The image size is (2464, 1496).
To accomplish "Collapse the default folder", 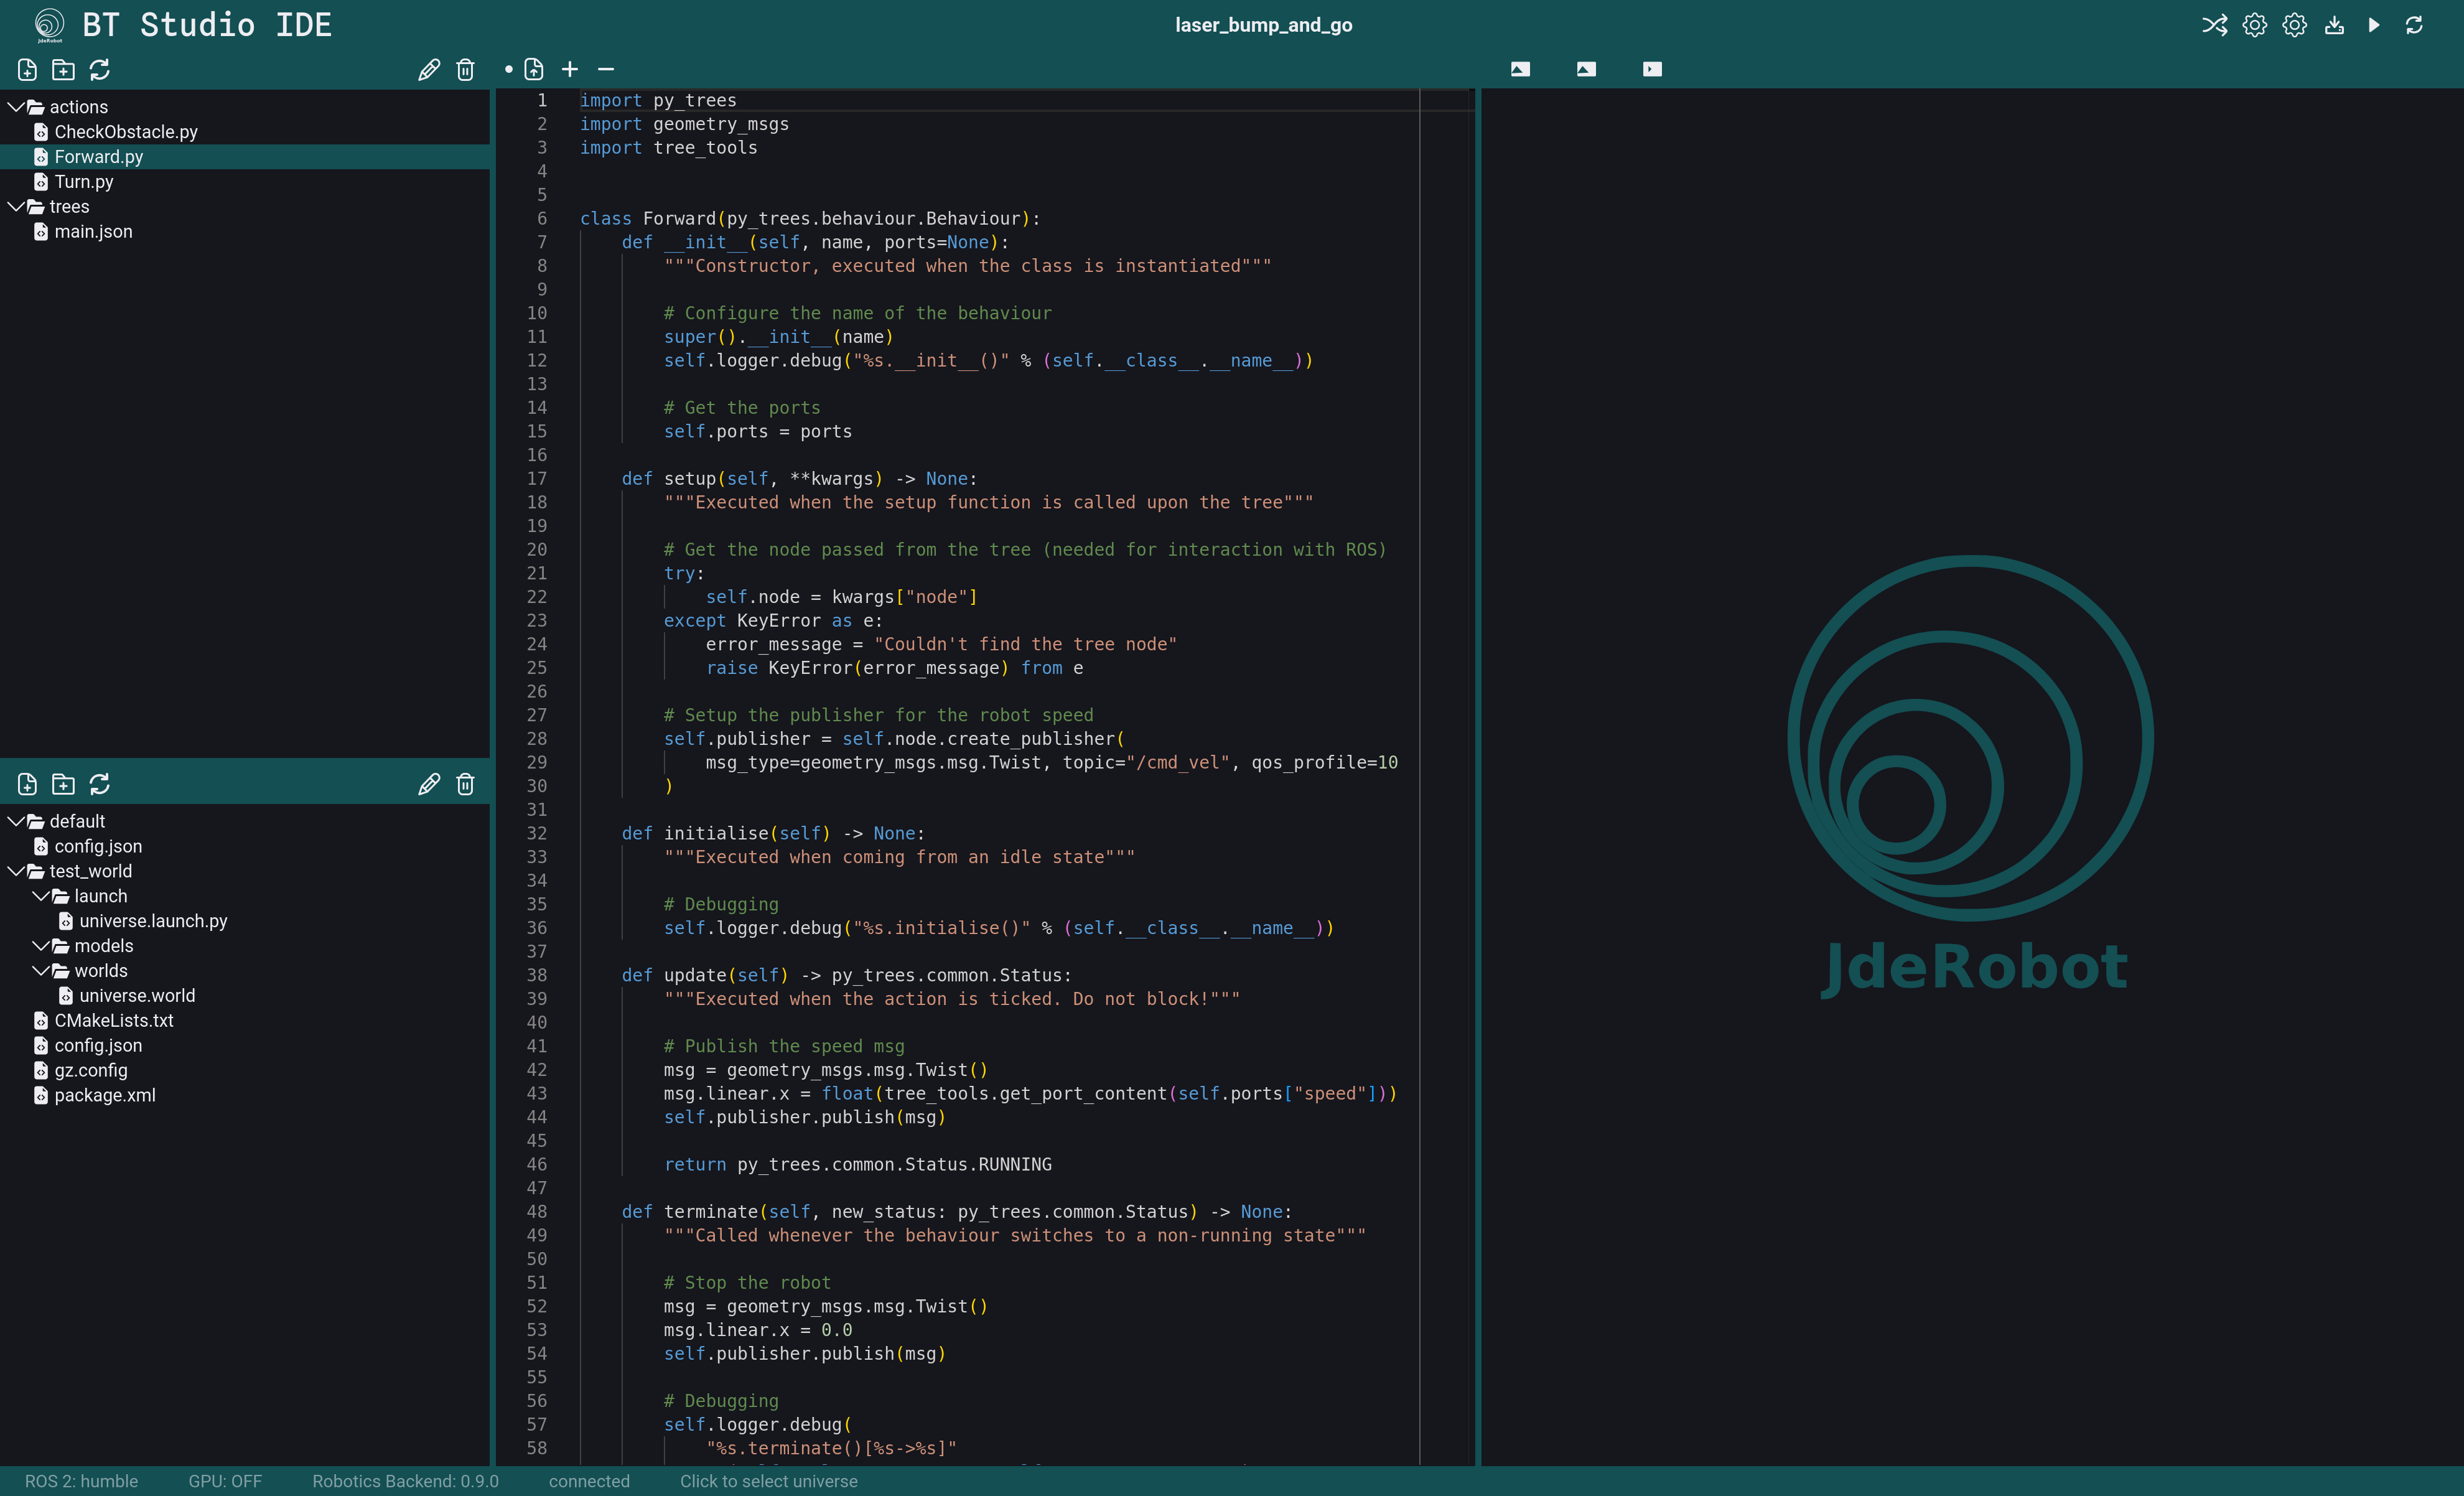I will [16, 821].
